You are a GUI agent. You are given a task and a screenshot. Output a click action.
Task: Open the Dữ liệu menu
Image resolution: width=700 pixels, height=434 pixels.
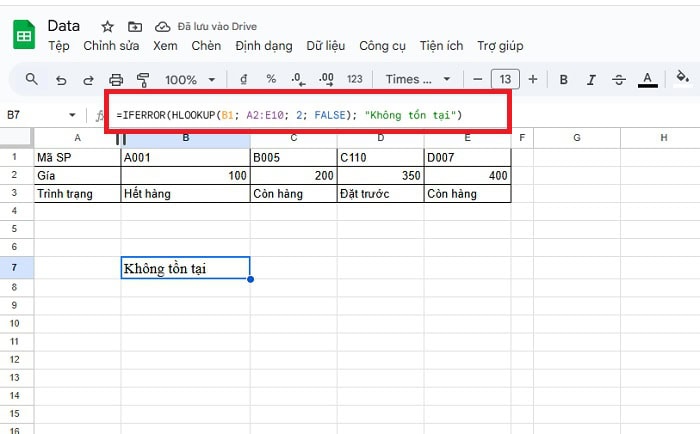(325, 46)
